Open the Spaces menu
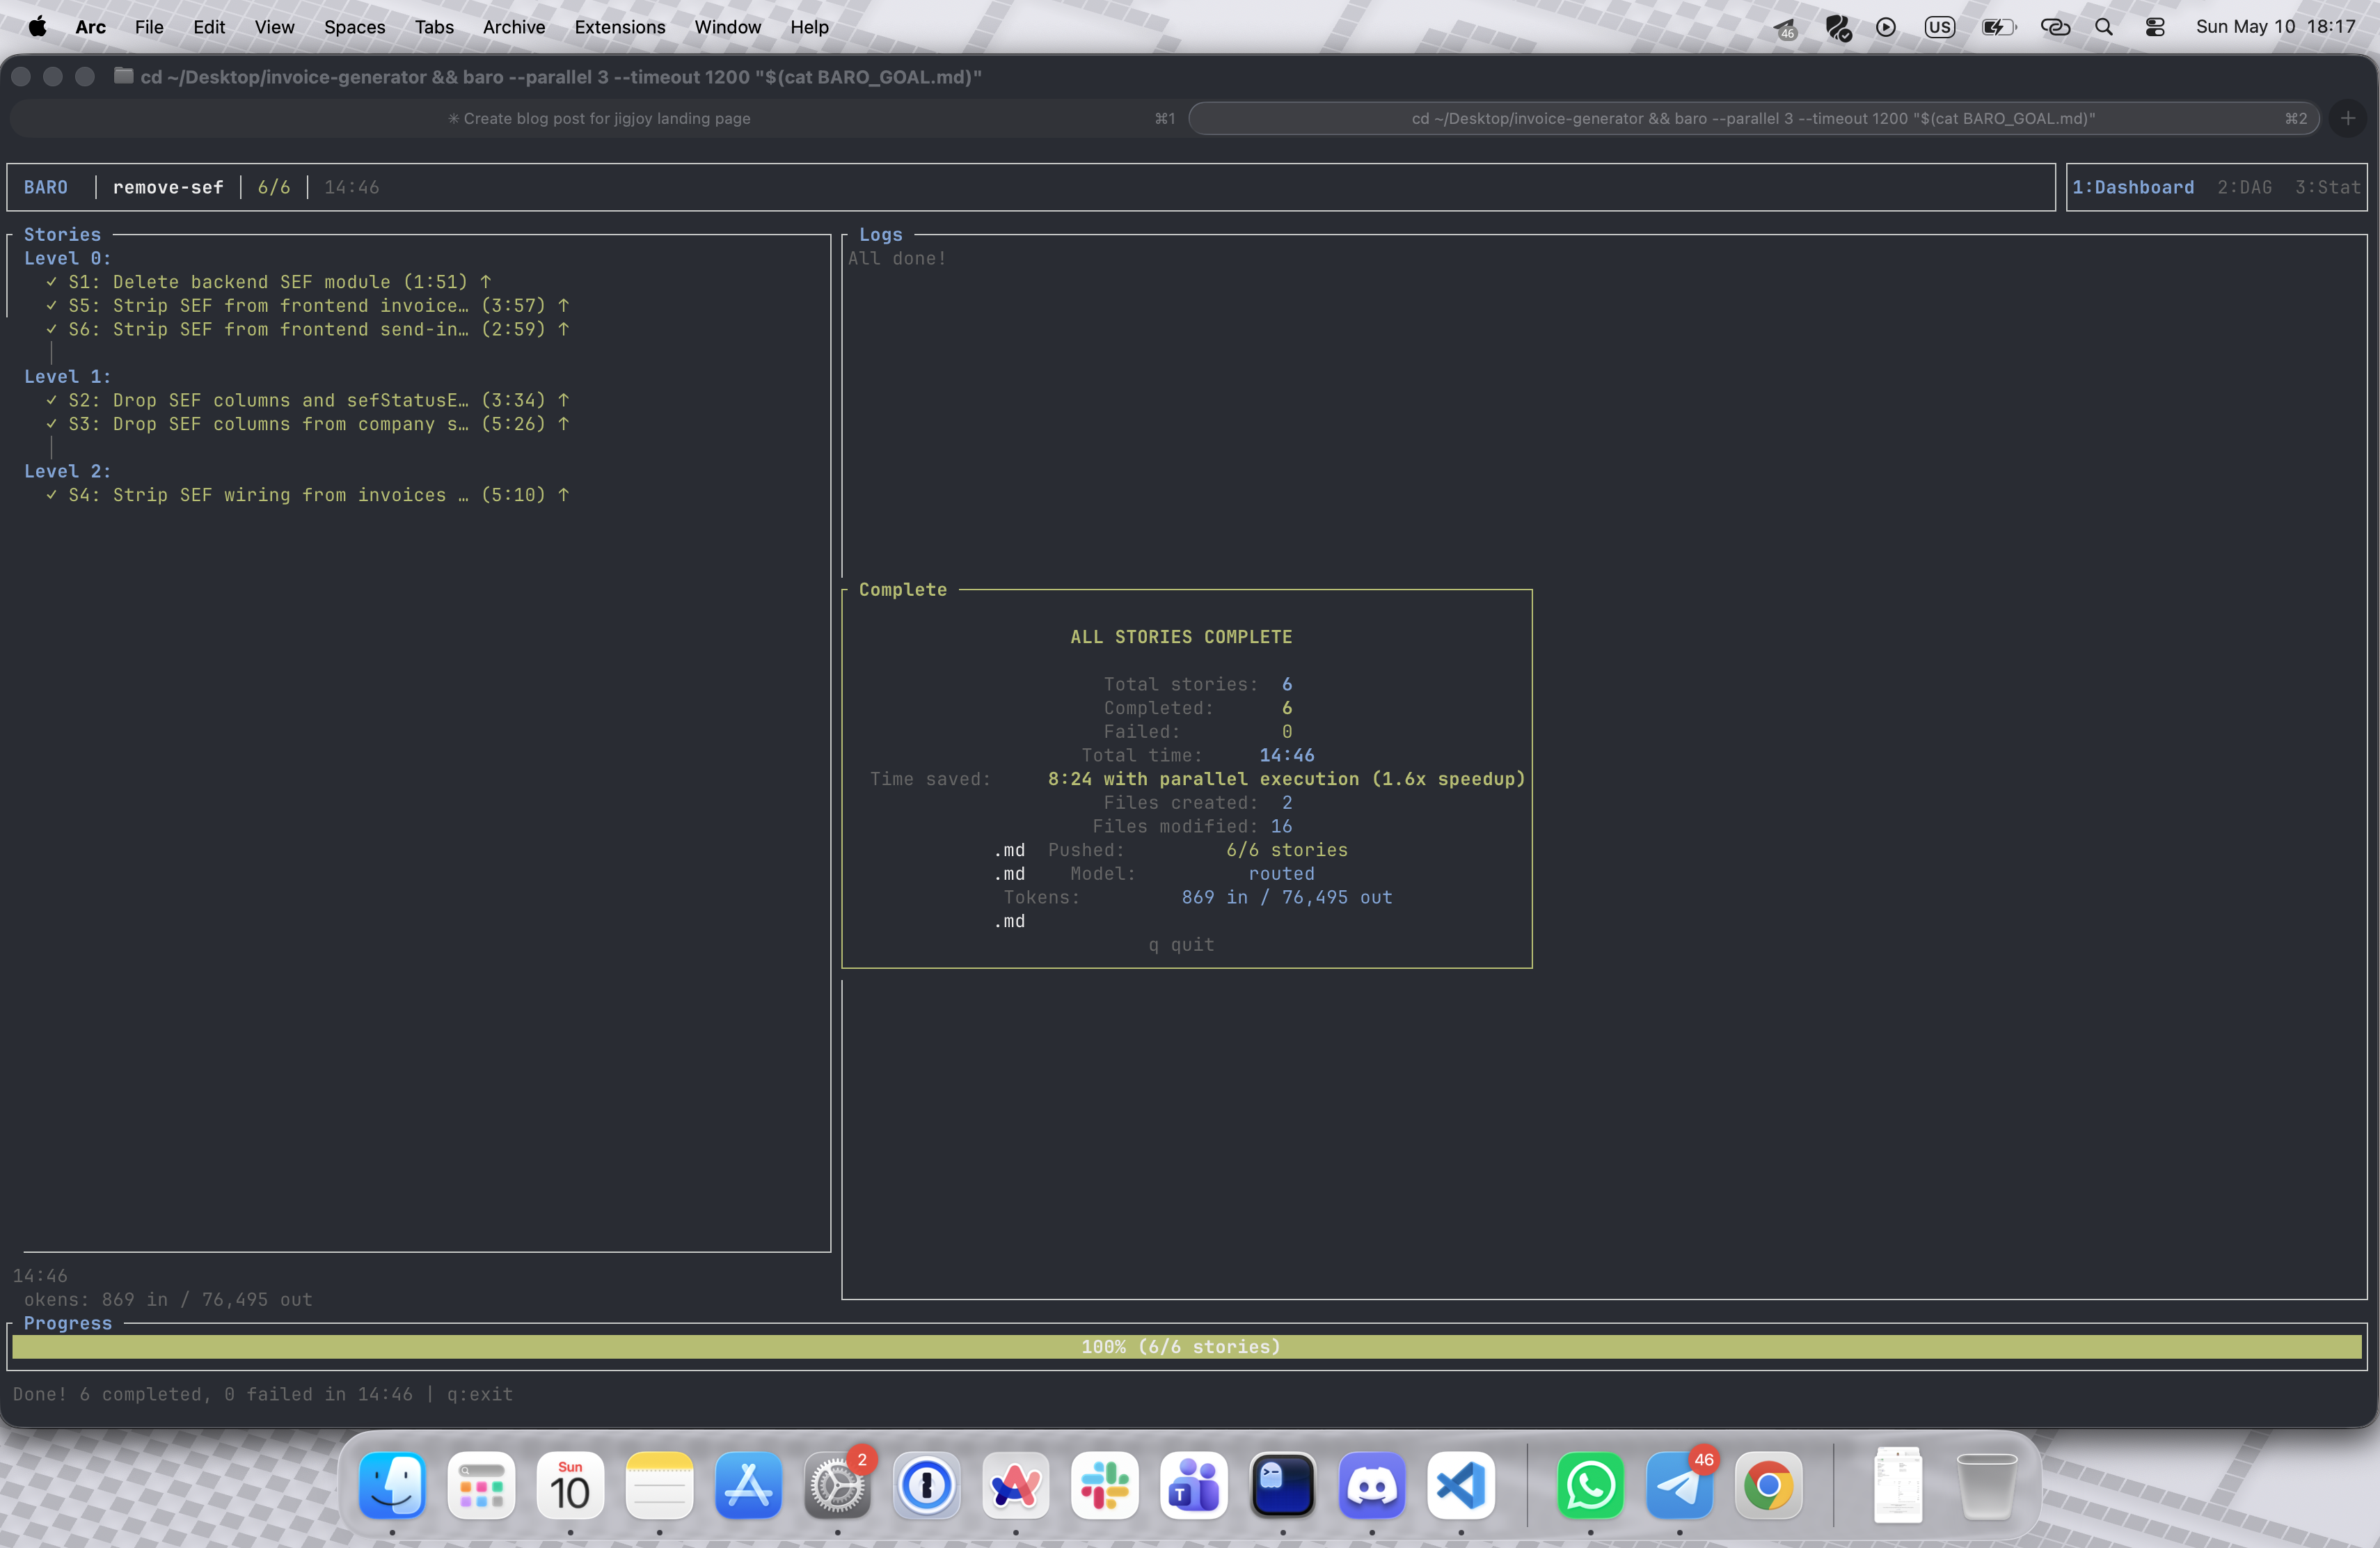The image size is (2380, 1548). pyautogui.click(x=354, y=27)
